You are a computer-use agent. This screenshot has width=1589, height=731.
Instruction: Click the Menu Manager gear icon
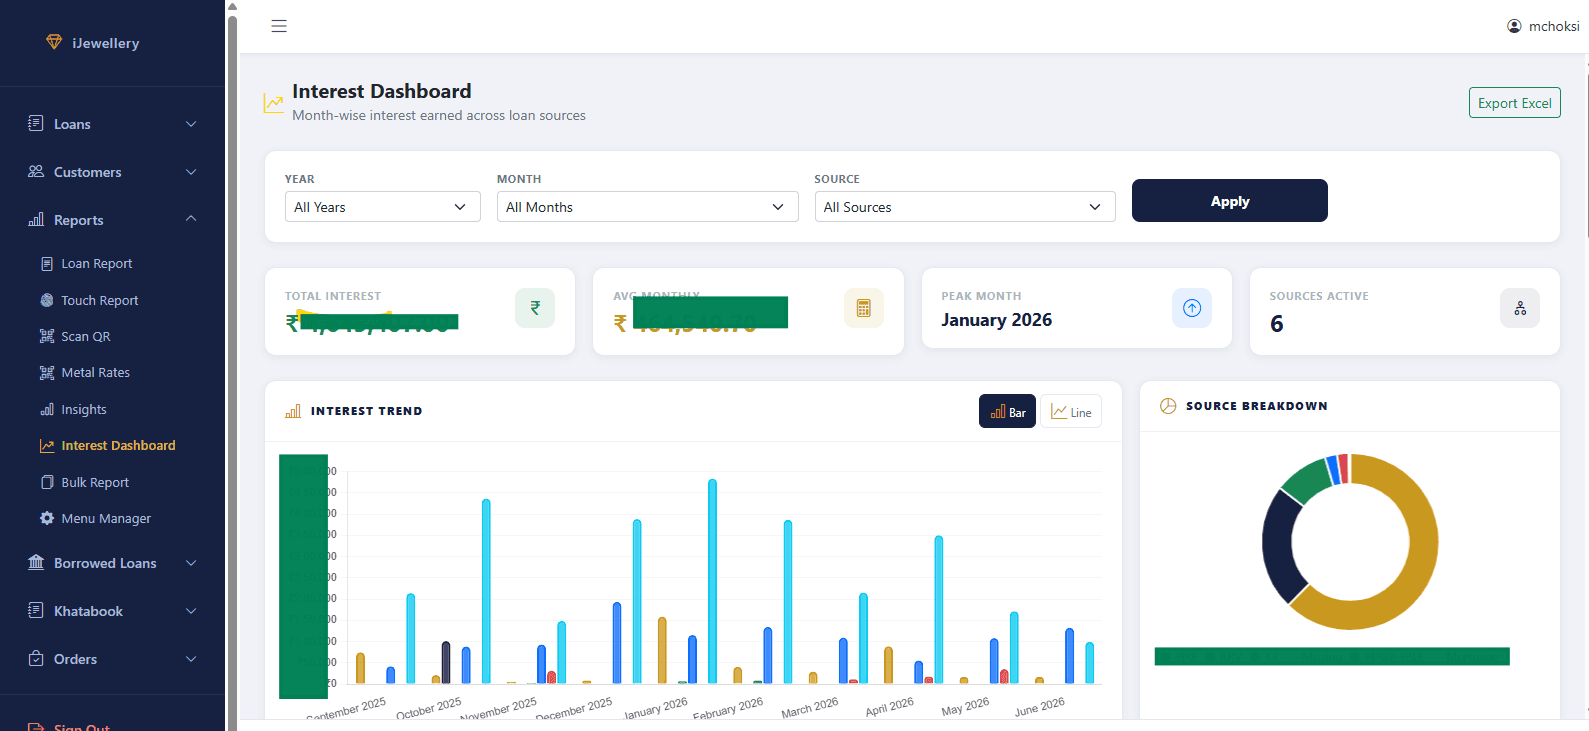pyautogui.click(x=47, y=518)
